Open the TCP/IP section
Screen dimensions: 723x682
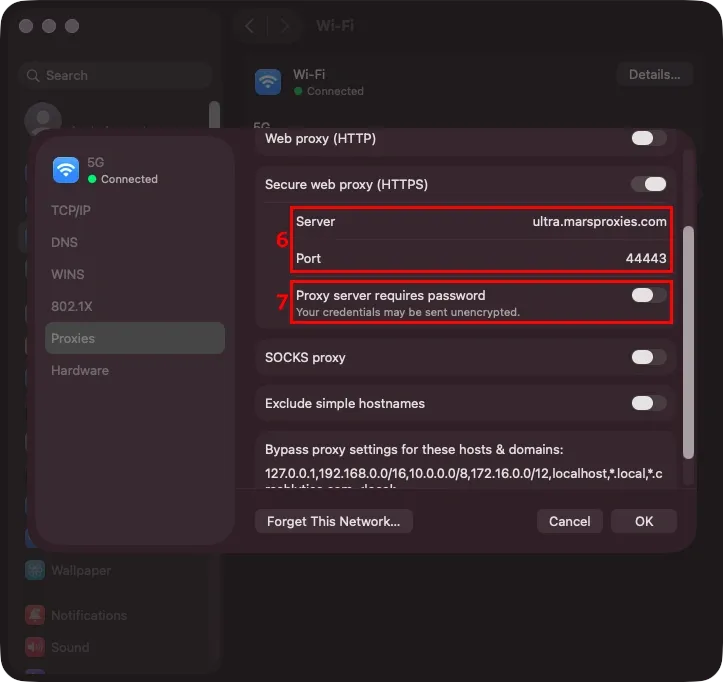pyautogui.click(x=71, y=211)
